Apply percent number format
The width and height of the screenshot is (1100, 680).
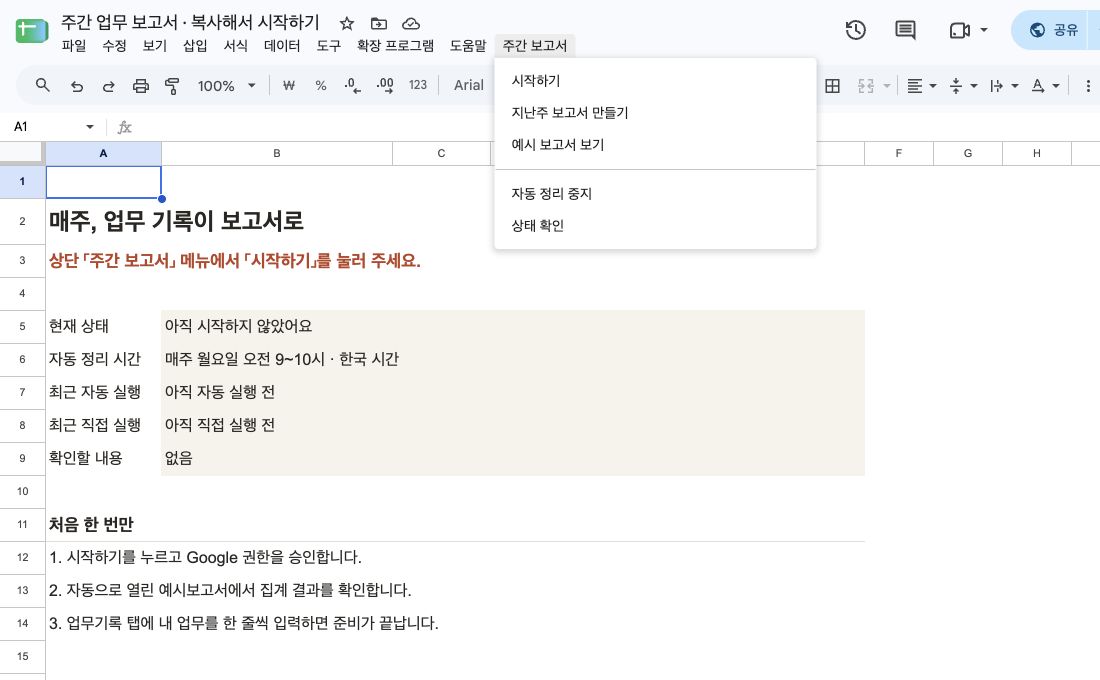coord(321,86)
